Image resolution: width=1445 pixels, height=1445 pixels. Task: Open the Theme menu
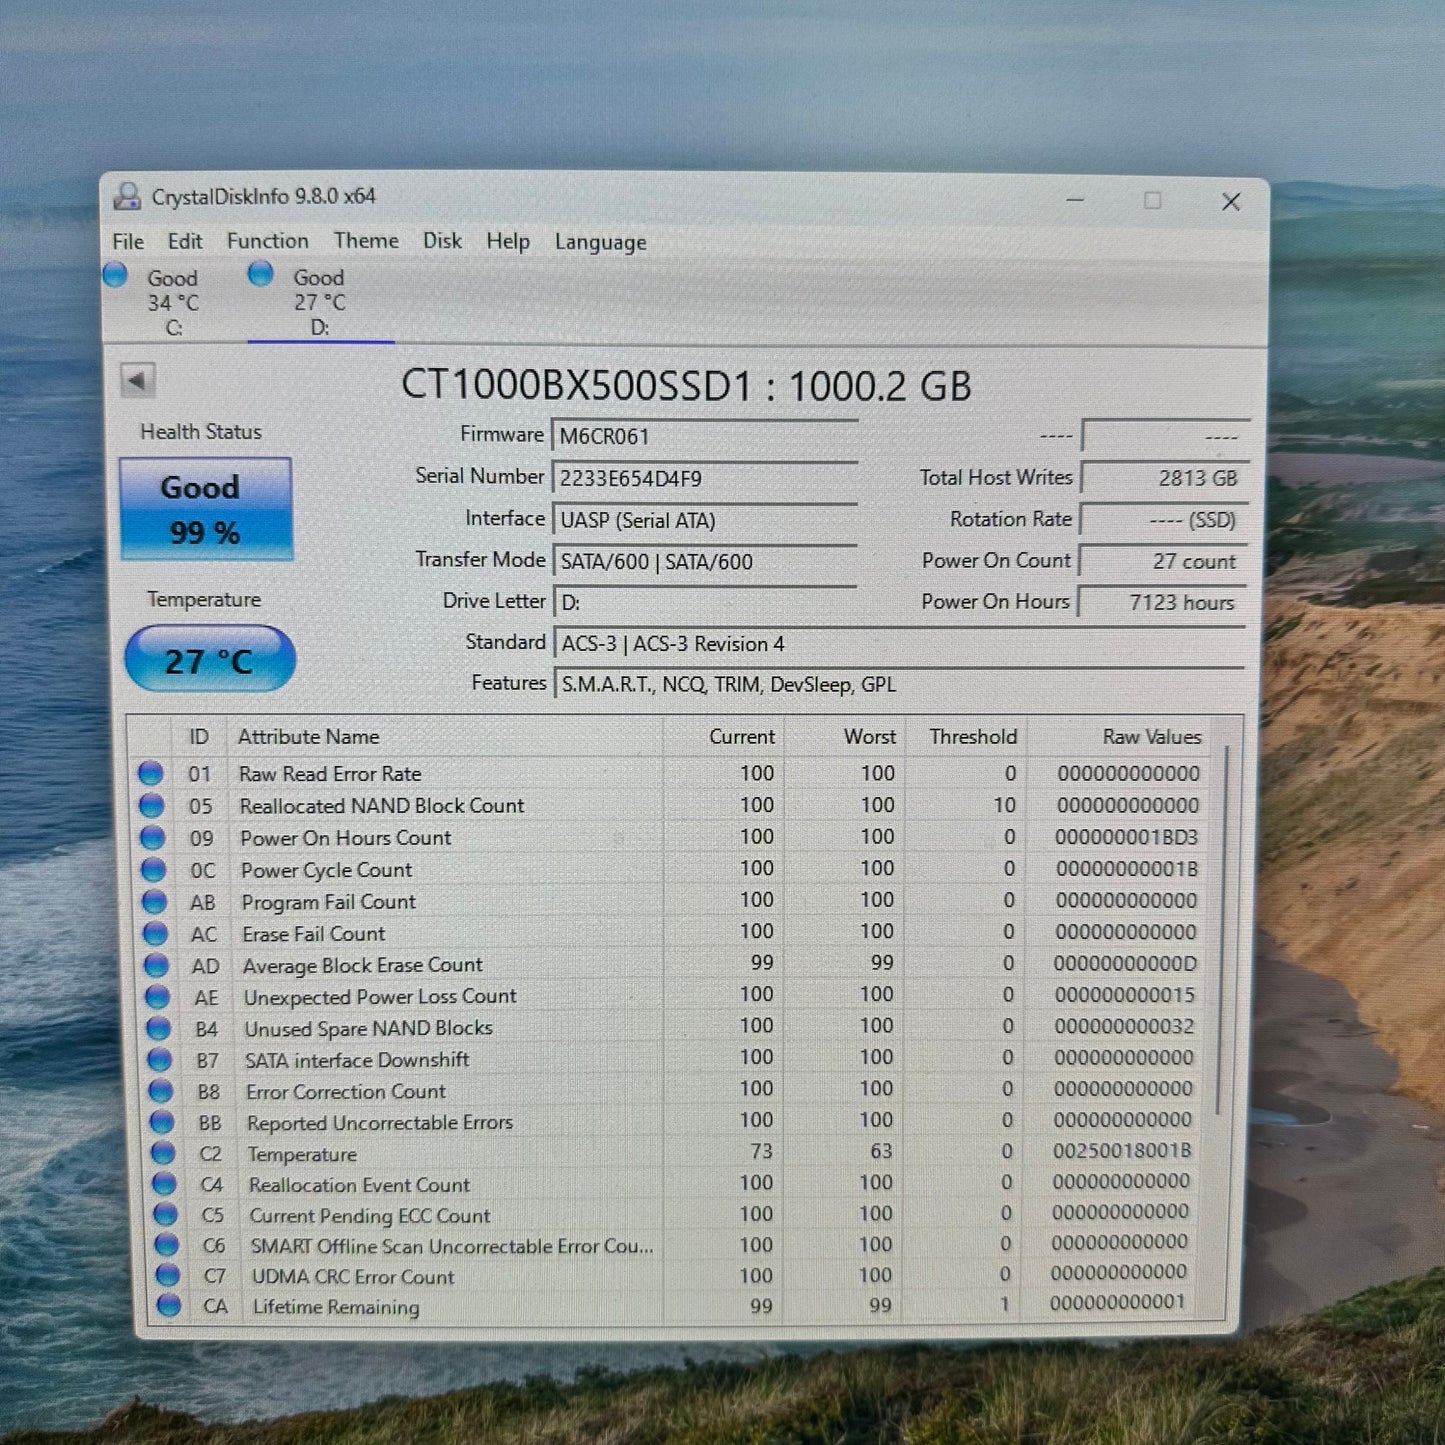(366, 241)
